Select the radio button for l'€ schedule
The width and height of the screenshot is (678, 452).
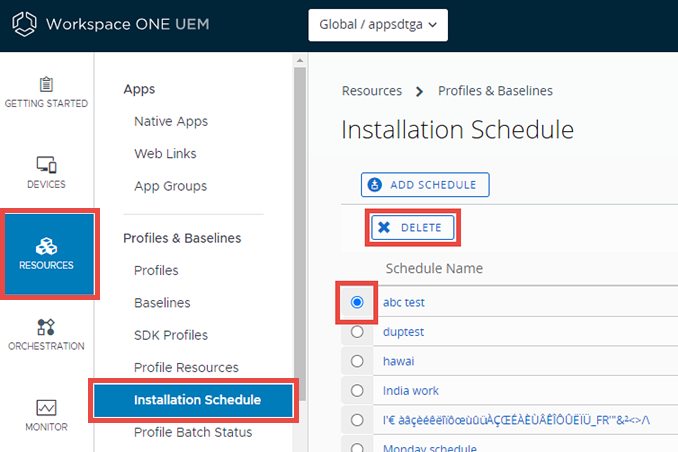[x=357, y=420]
